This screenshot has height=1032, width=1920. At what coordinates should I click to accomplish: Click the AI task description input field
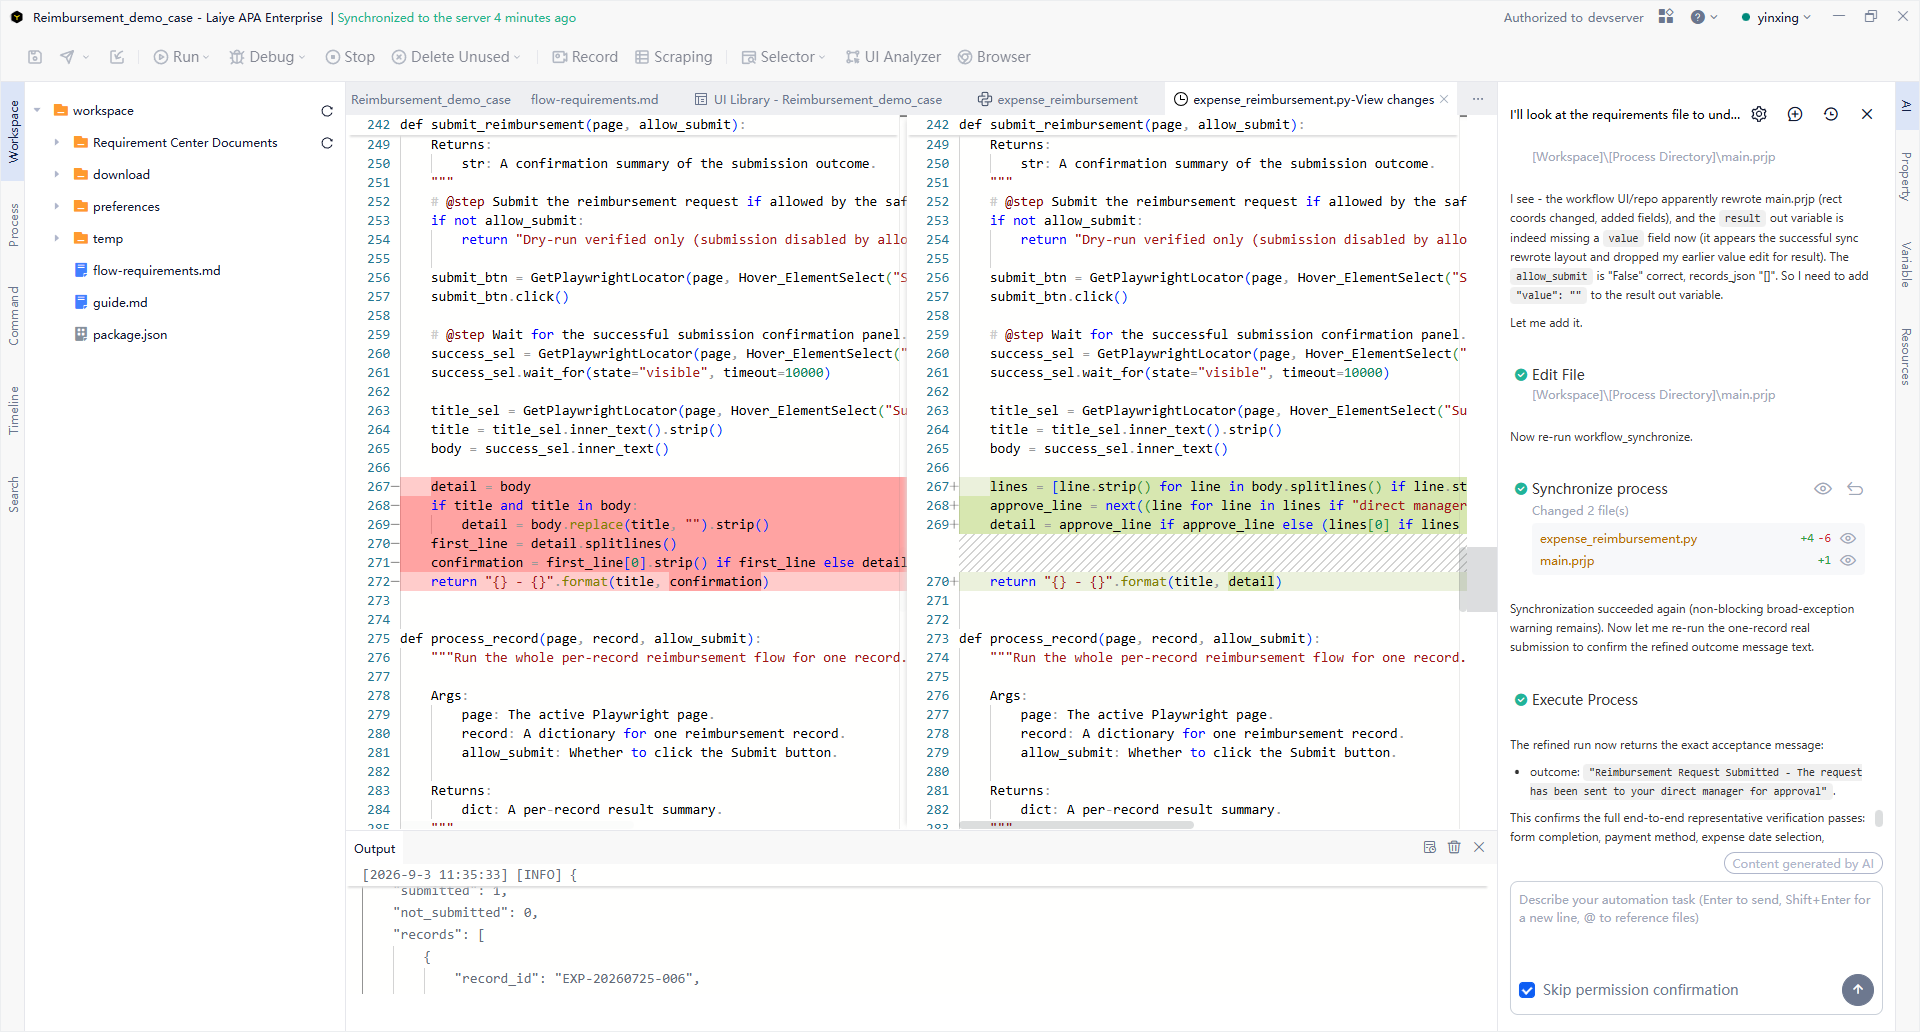1695,925
